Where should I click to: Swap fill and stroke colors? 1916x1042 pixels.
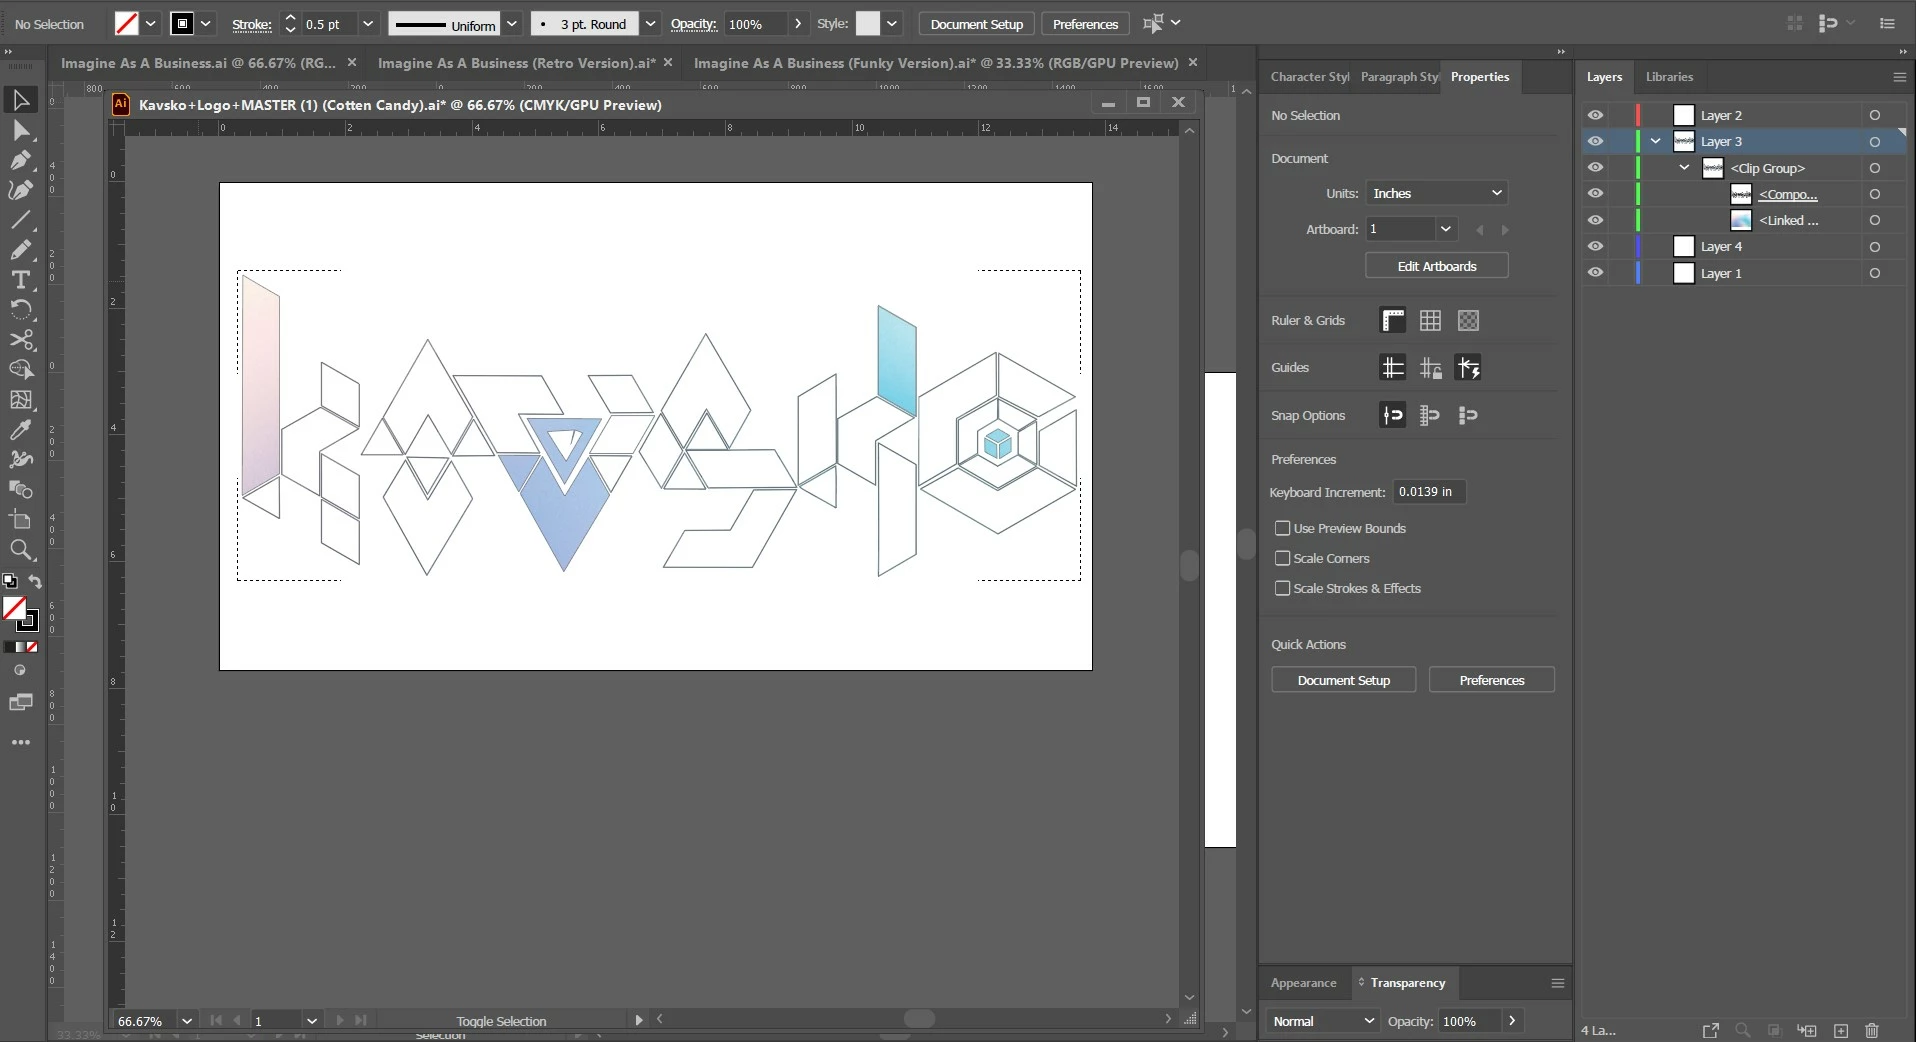[x=35, y=581]
